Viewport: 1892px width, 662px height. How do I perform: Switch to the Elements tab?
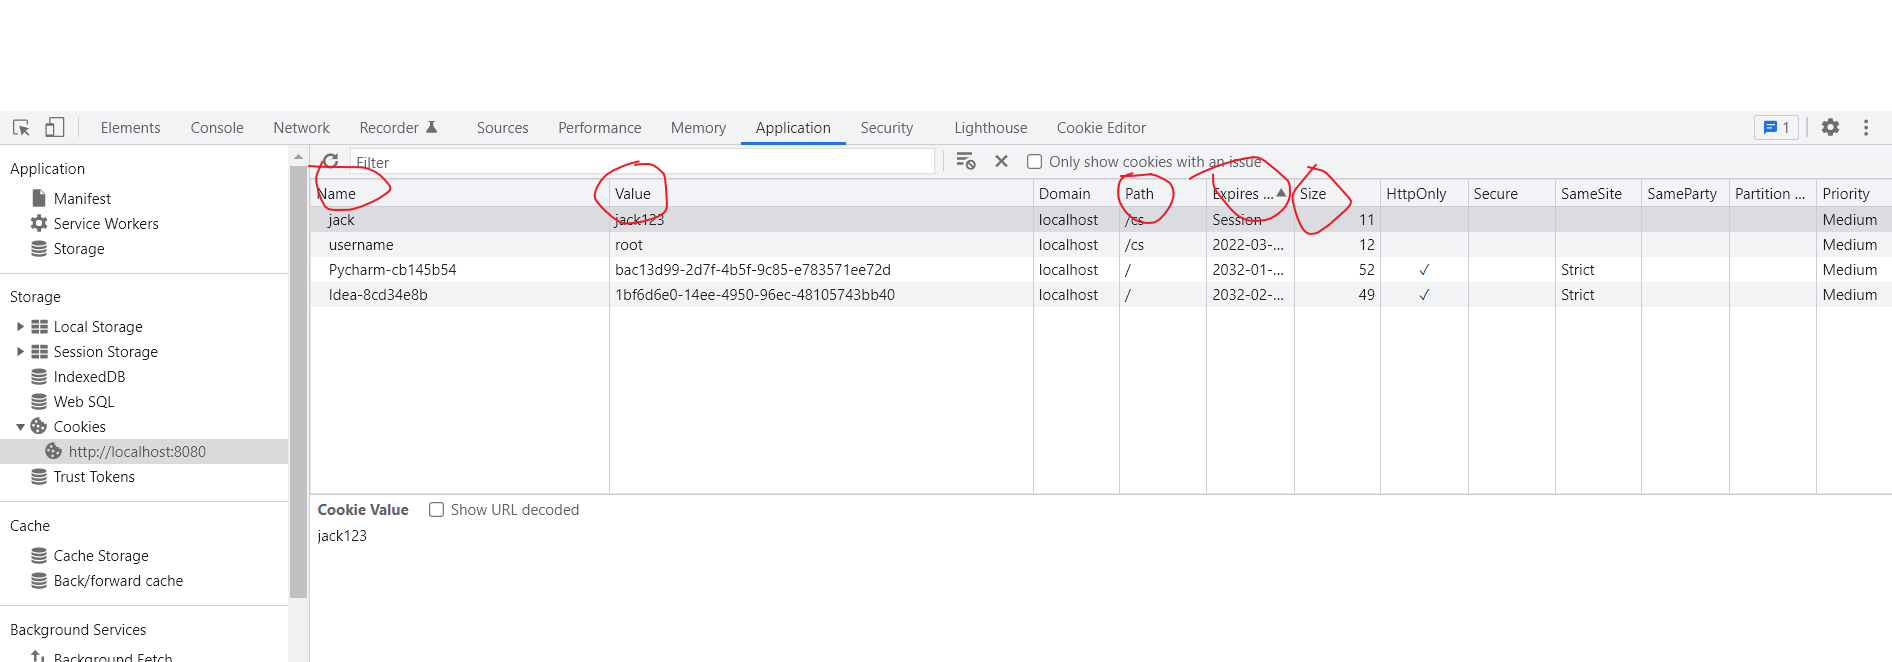click(130, 127)
